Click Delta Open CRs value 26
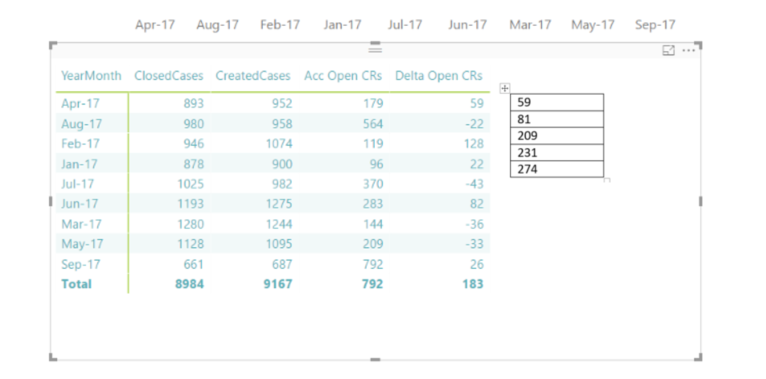766x379 pixels. 477,264
